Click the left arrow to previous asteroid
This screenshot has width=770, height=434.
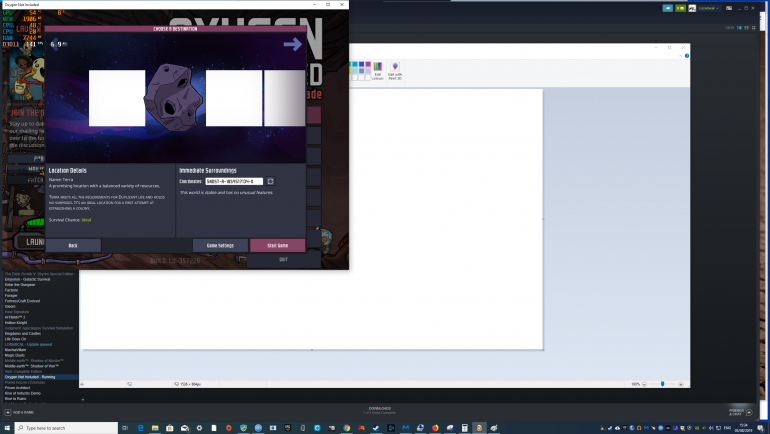click(55, 44)
